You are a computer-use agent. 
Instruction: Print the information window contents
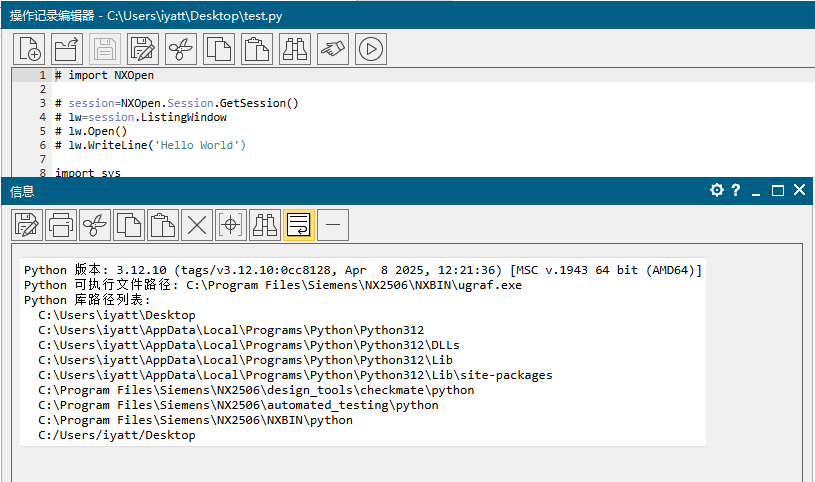point(62,225)
